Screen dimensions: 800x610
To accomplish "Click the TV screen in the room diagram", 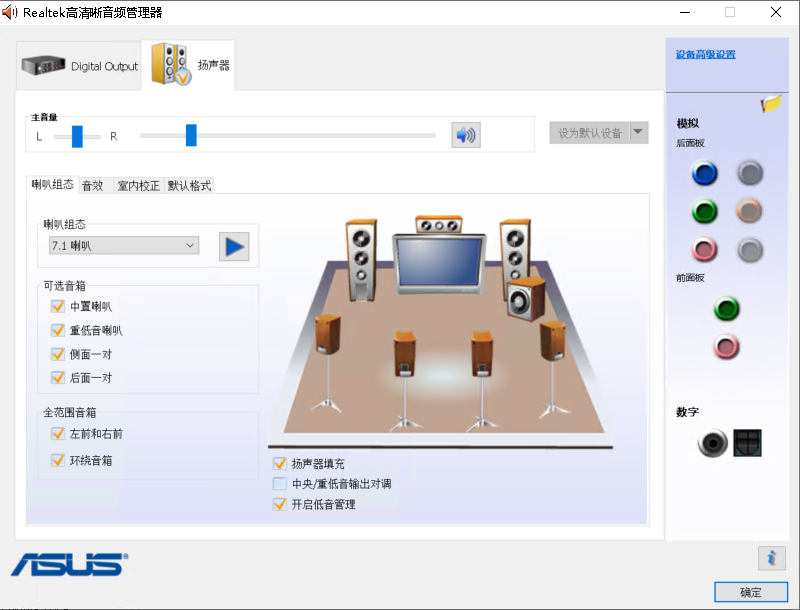I will (x=439, y=263).
